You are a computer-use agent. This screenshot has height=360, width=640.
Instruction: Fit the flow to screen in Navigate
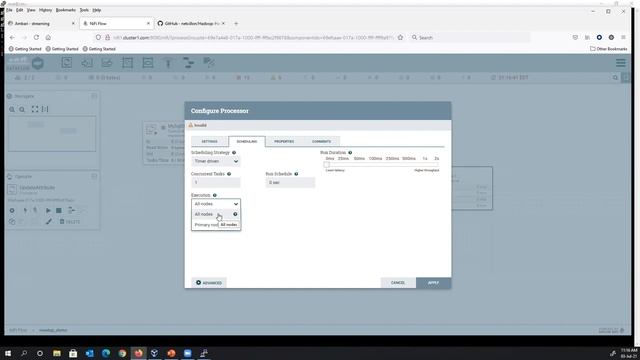point(35,109)
